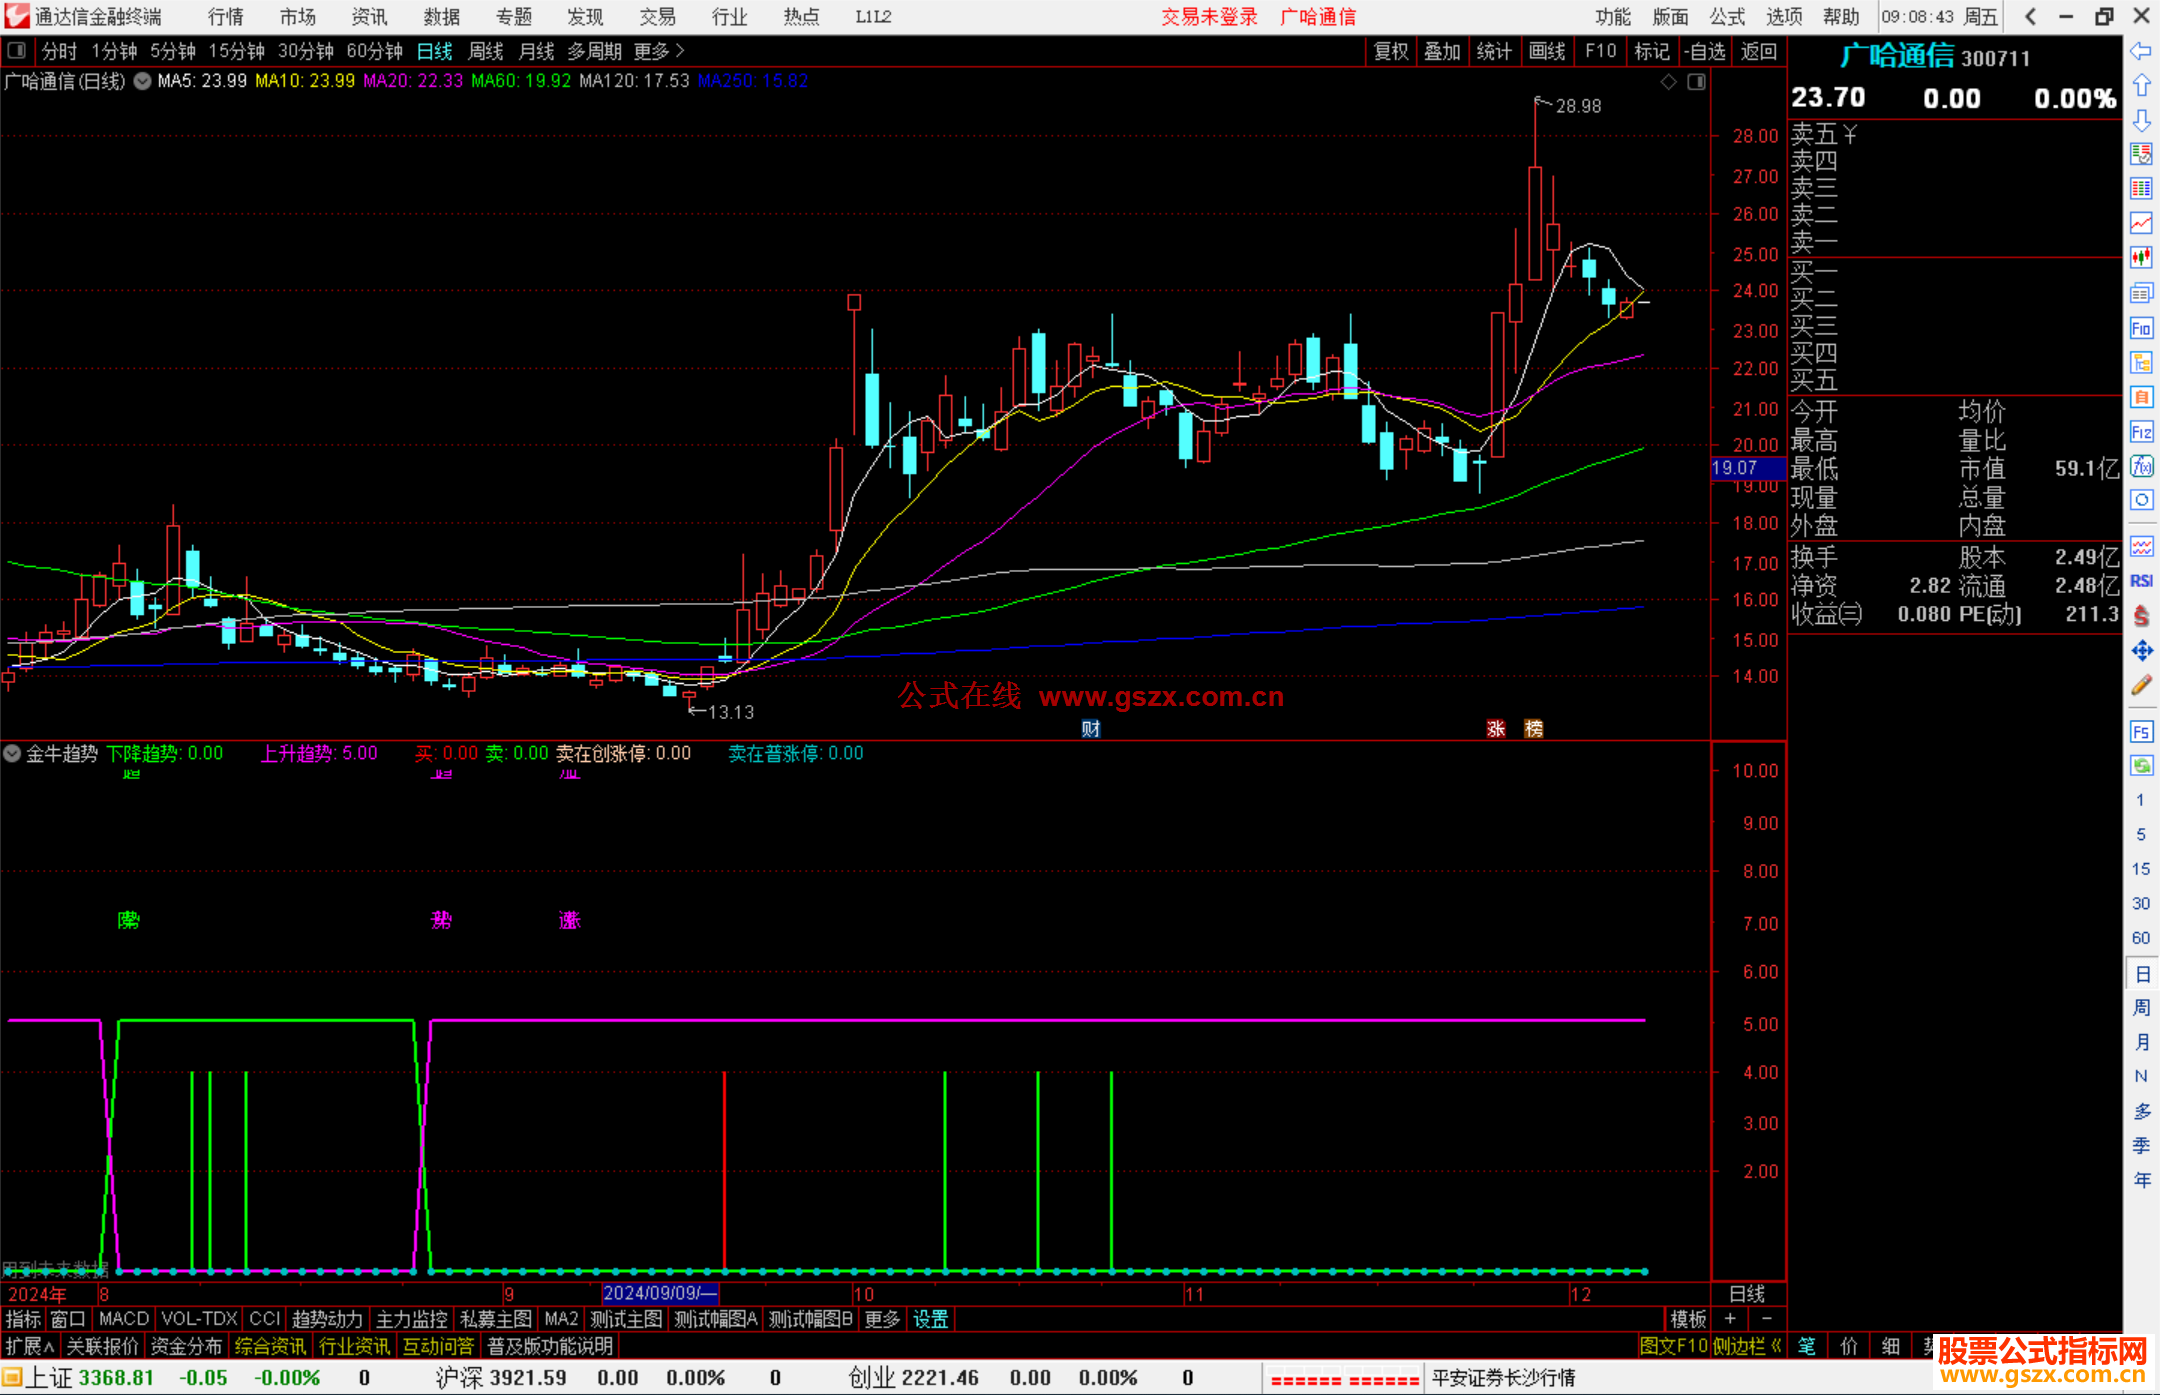Open the 更多 indicators menu in indicator bar
This screenshot has height=1395, width=2160.
pos(882,1319)
